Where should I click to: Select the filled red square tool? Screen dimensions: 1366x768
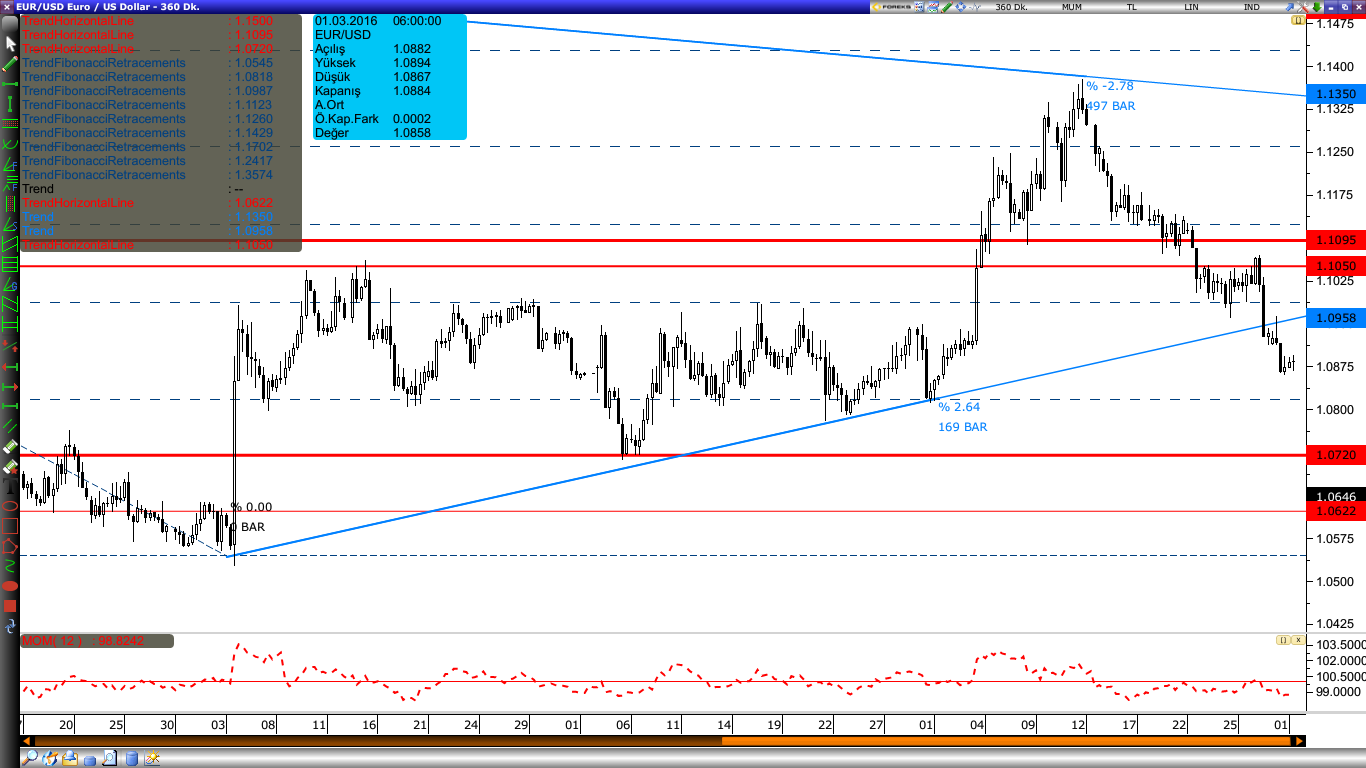[10, 606]
